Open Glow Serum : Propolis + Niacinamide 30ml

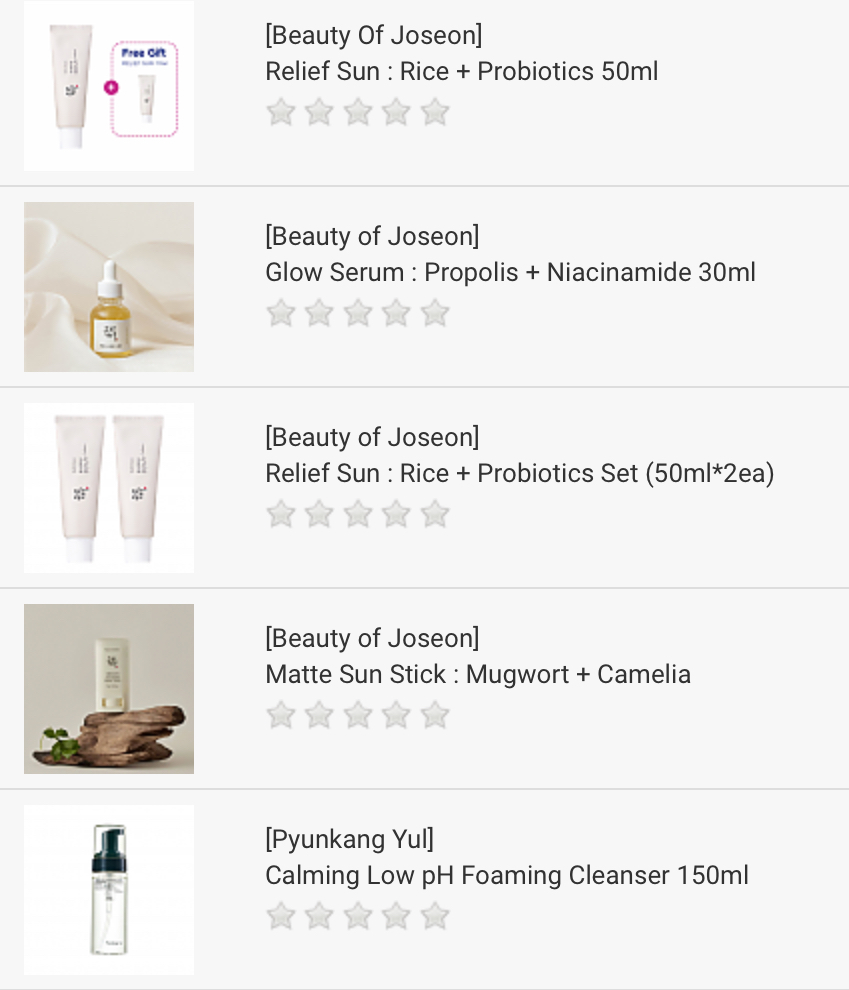pyautogui.click(x=510, y=273)
